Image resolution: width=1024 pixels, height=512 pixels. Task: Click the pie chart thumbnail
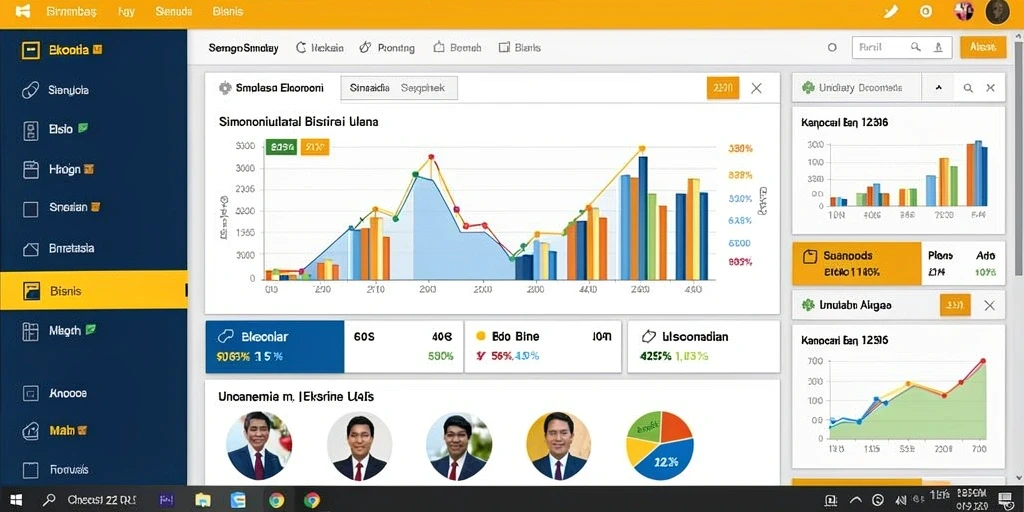click(660, 445)
